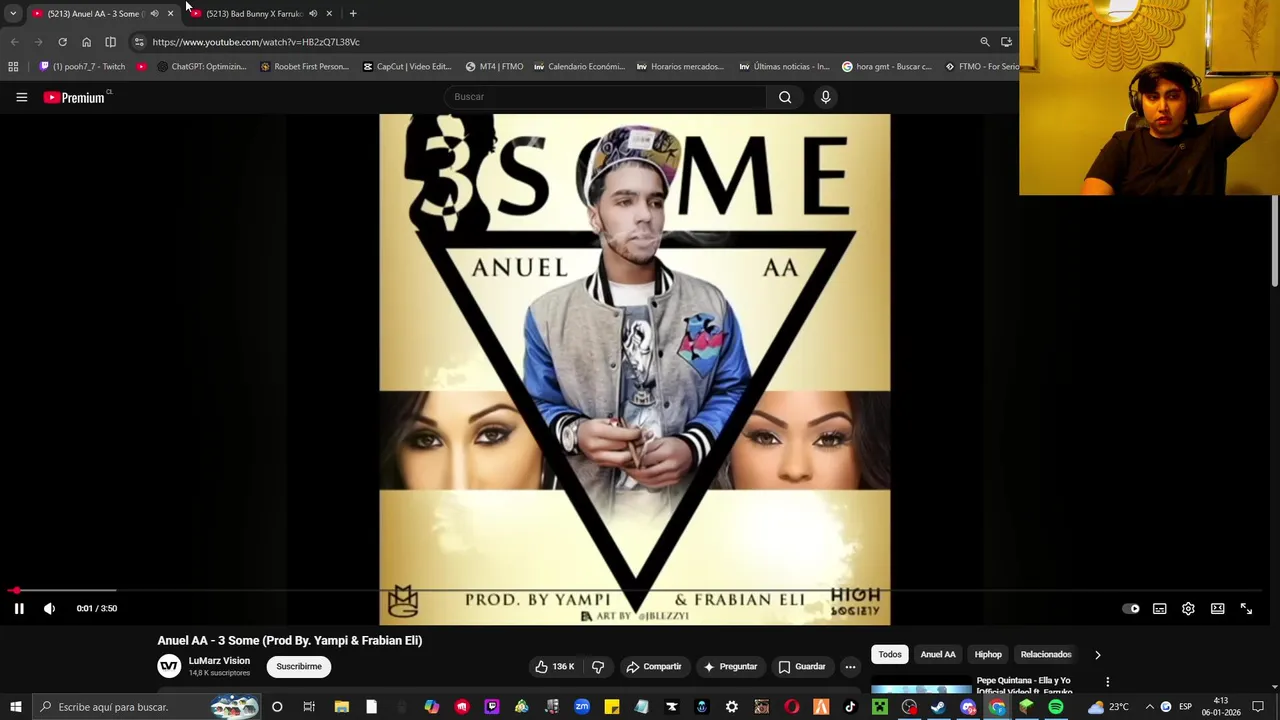
Task: Mute the video player volume icon
Action: point(49,608)
